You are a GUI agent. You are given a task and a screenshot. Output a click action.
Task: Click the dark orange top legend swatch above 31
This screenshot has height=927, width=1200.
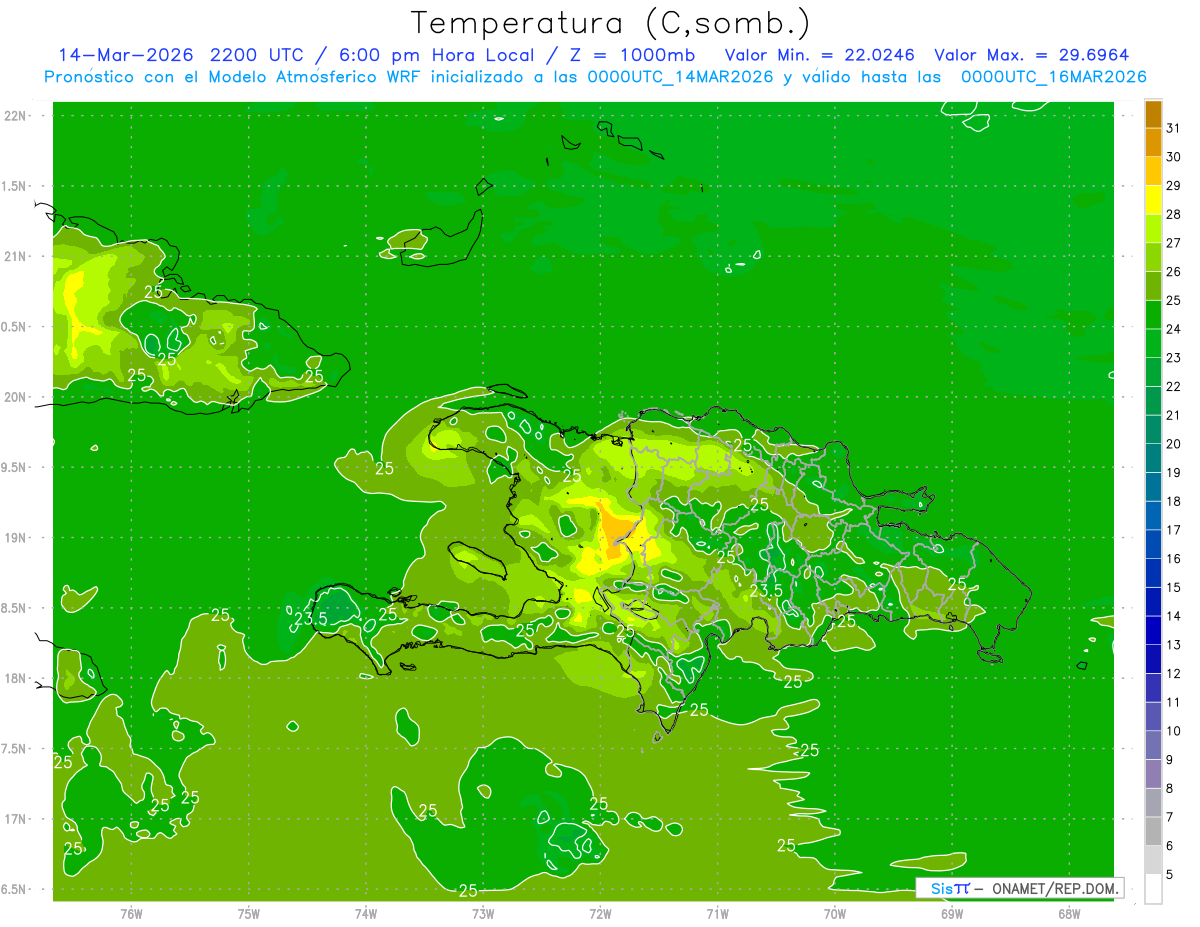(x=1153, y=114)
